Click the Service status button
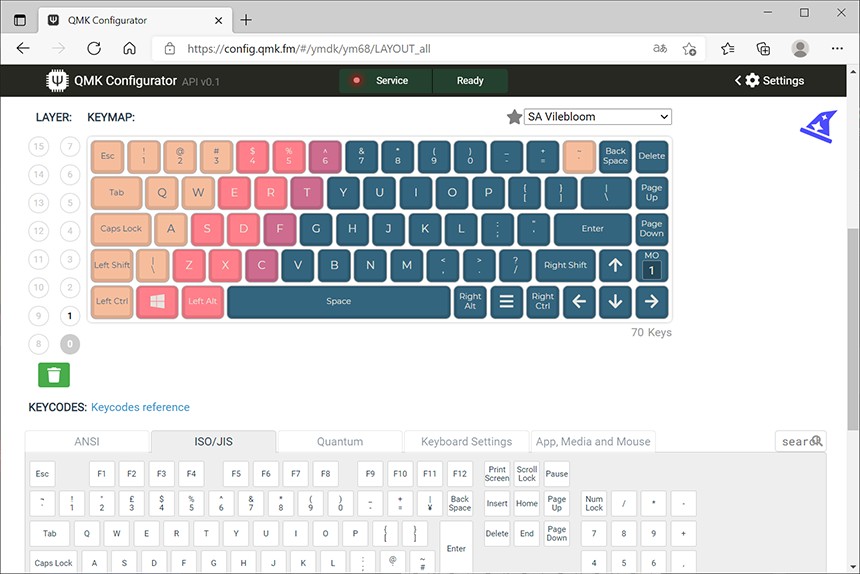860x574 pixels. (386, 81)
